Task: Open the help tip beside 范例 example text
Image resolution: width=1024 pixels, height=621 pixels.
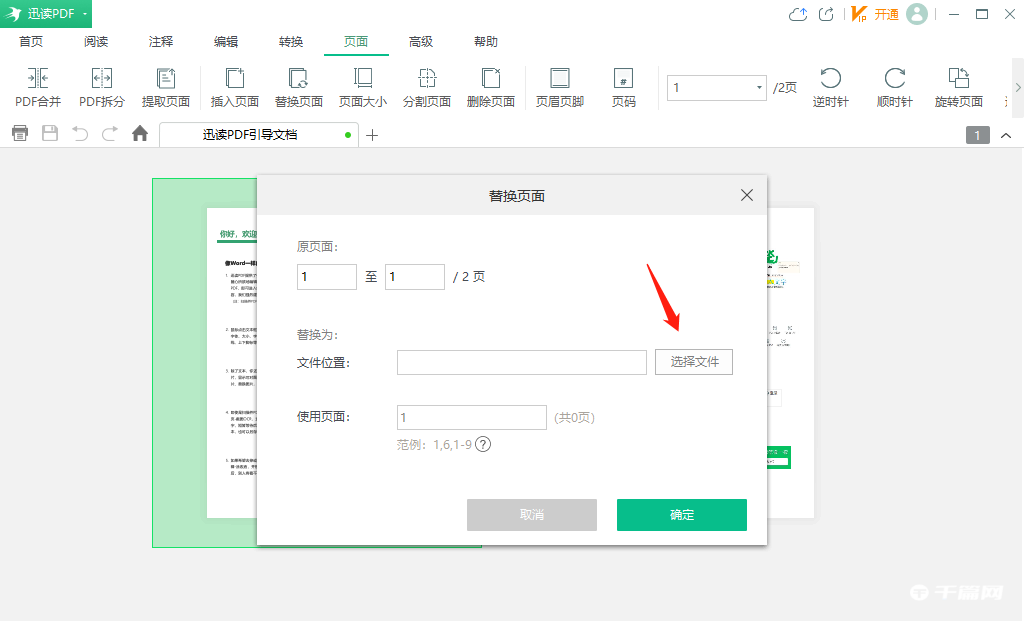Action: tap(483, 444)
